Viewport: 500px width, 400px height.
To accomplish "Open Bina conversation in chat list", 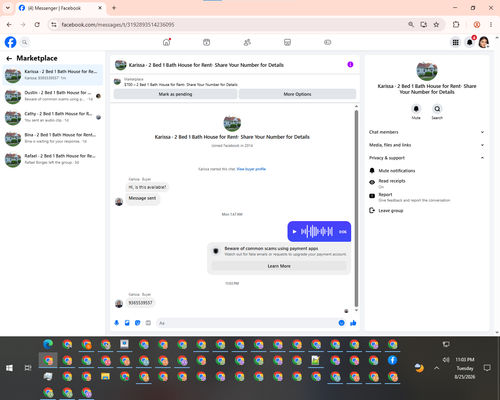I will point(53,138).
